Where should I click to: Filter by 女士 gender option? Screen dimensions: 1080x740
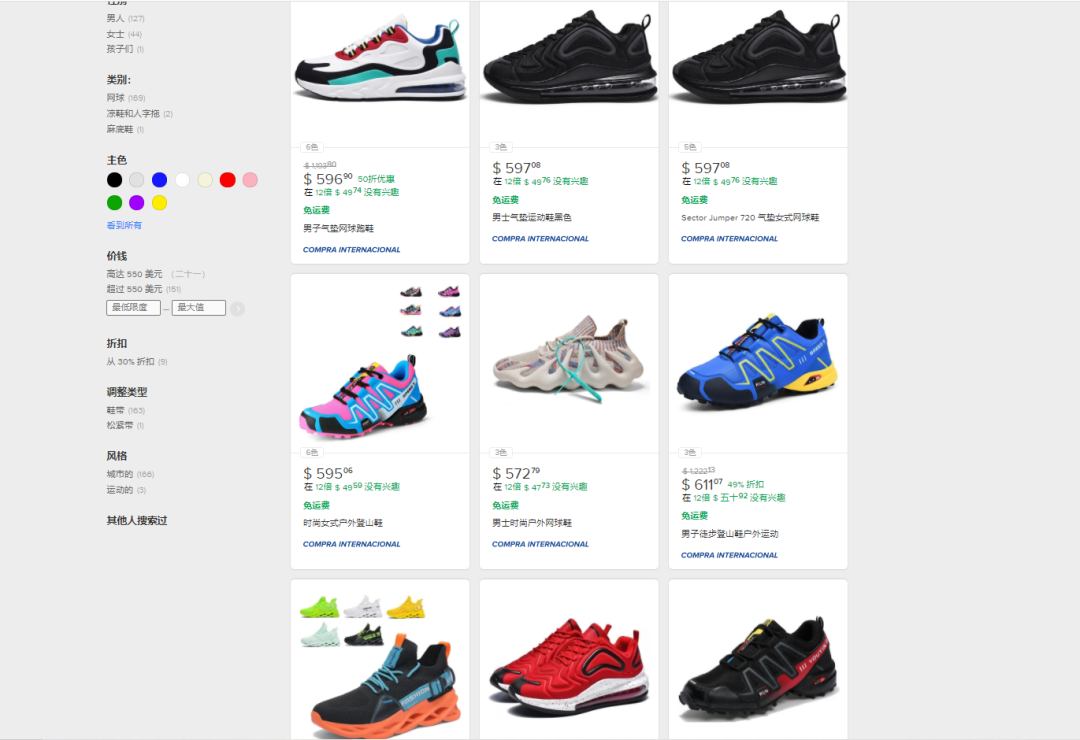coord(116,34)
